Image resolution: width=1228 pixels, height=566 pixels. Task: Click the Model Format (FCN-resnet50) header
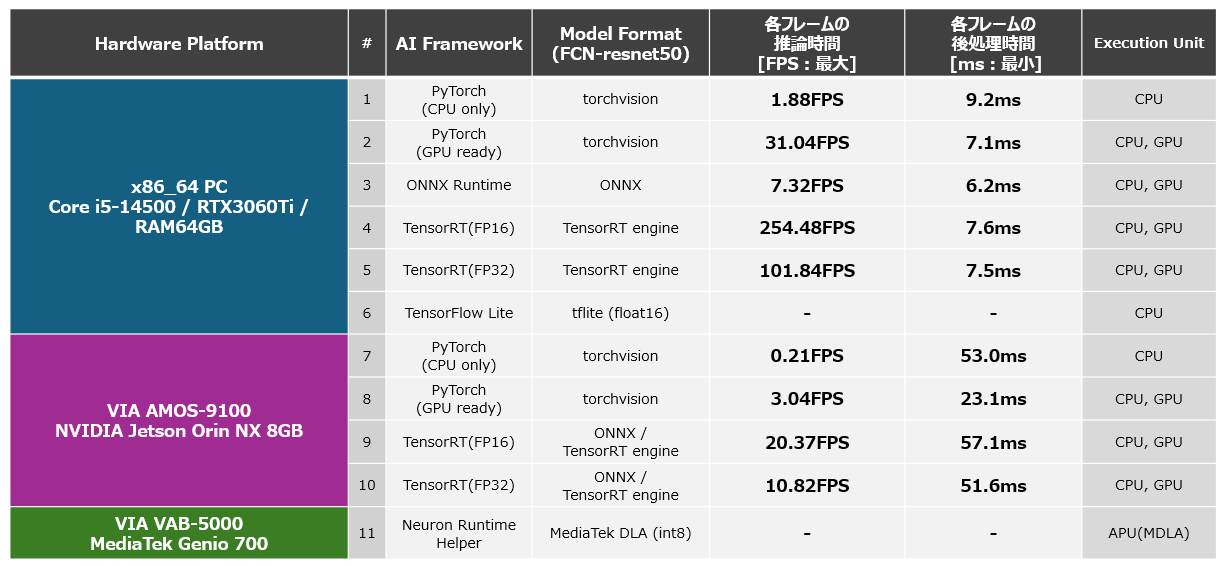(x=621, y=45)
